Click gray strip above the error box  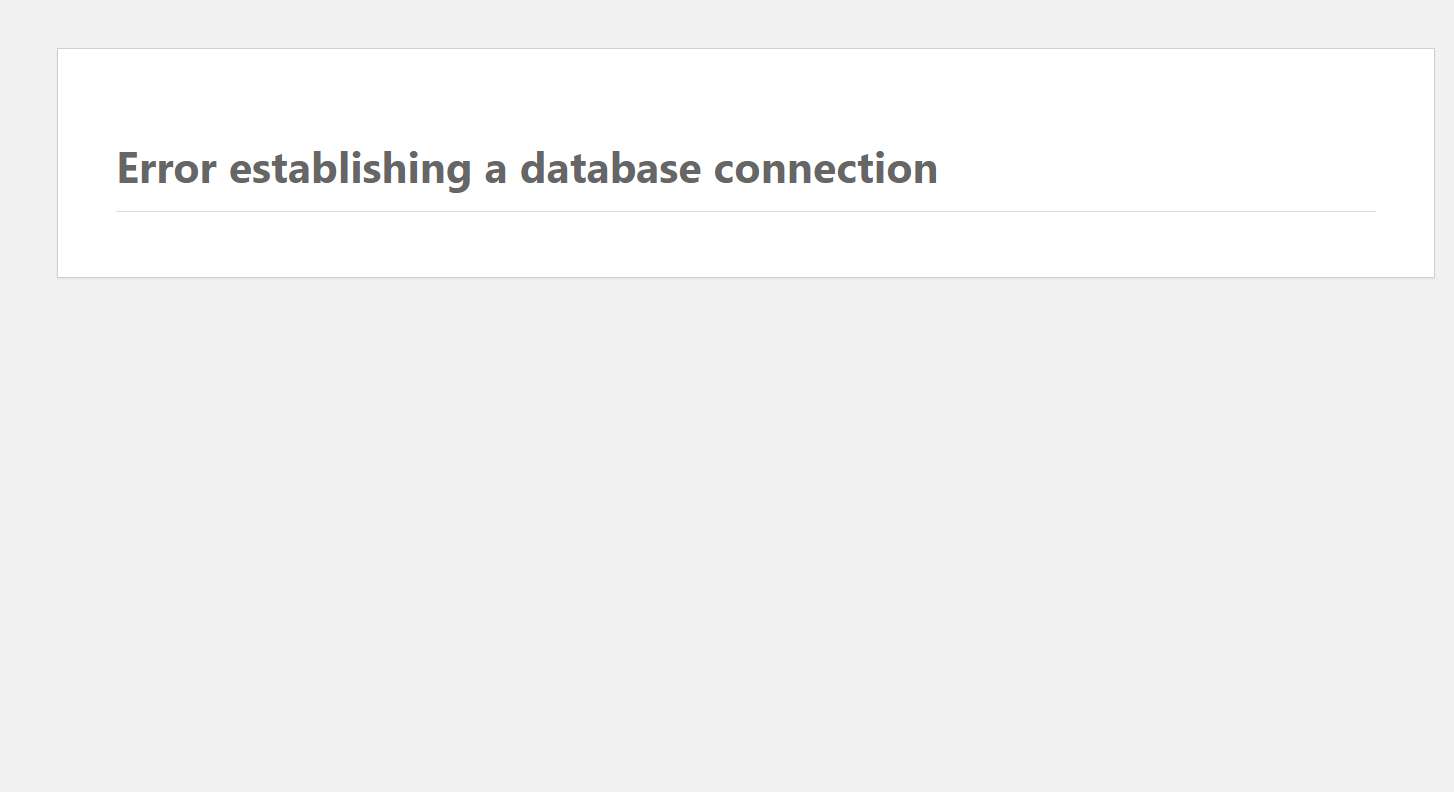pos(727,23)
